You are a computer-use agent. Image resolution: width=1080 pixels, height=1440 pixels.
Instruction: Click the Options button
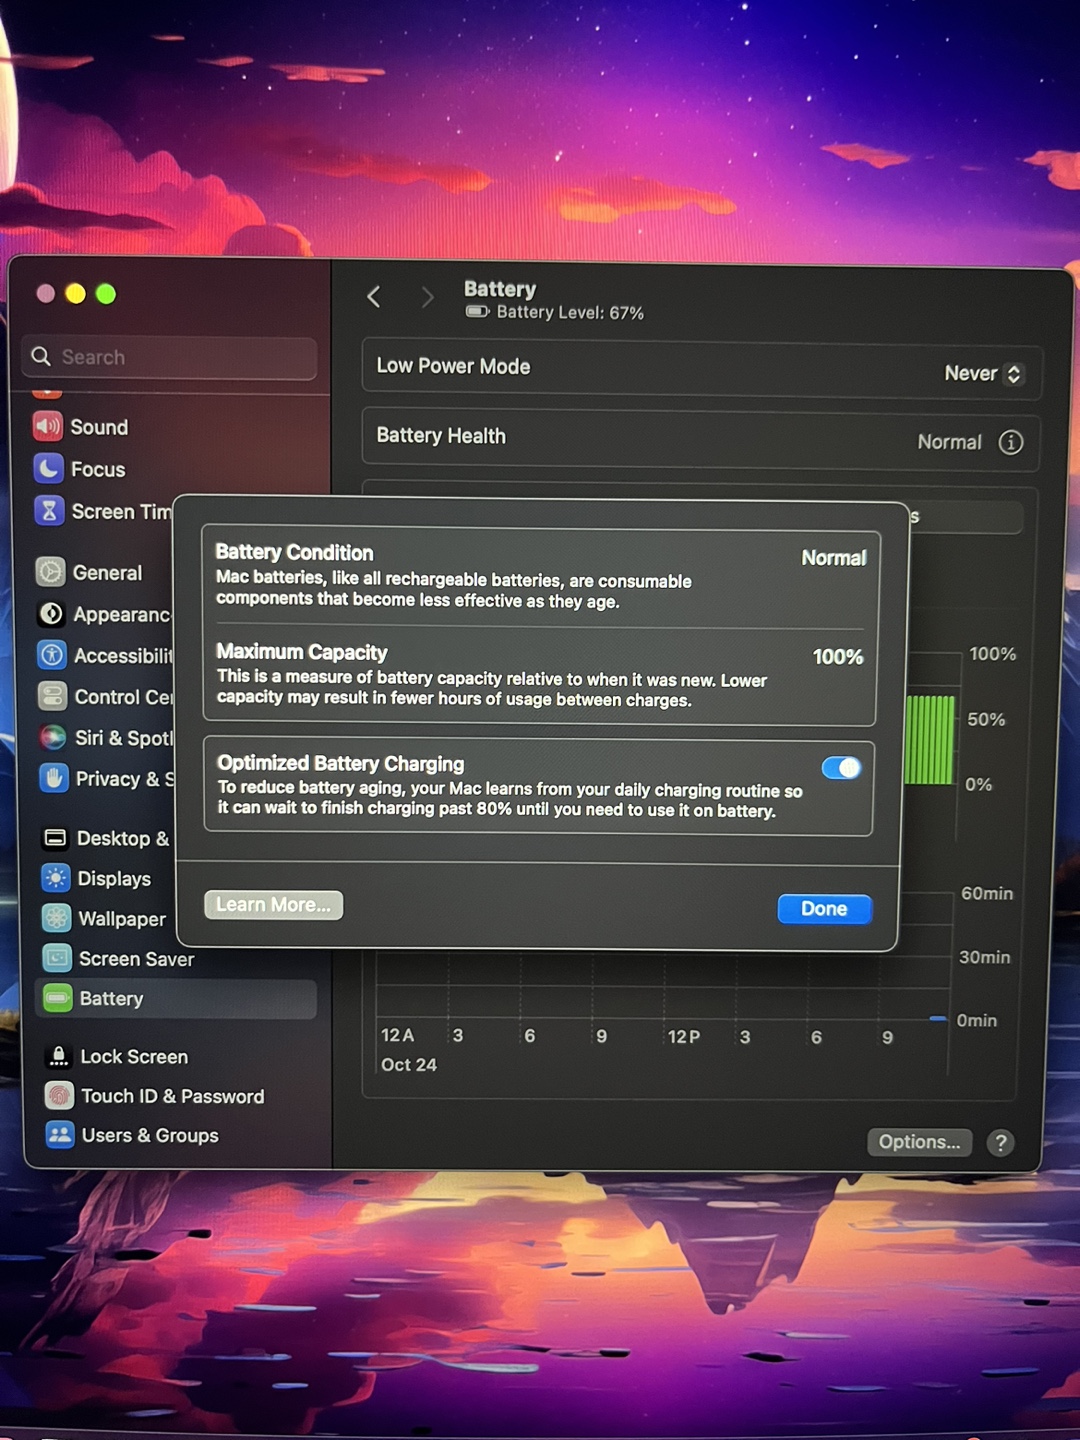click(x=919, y=1142)
